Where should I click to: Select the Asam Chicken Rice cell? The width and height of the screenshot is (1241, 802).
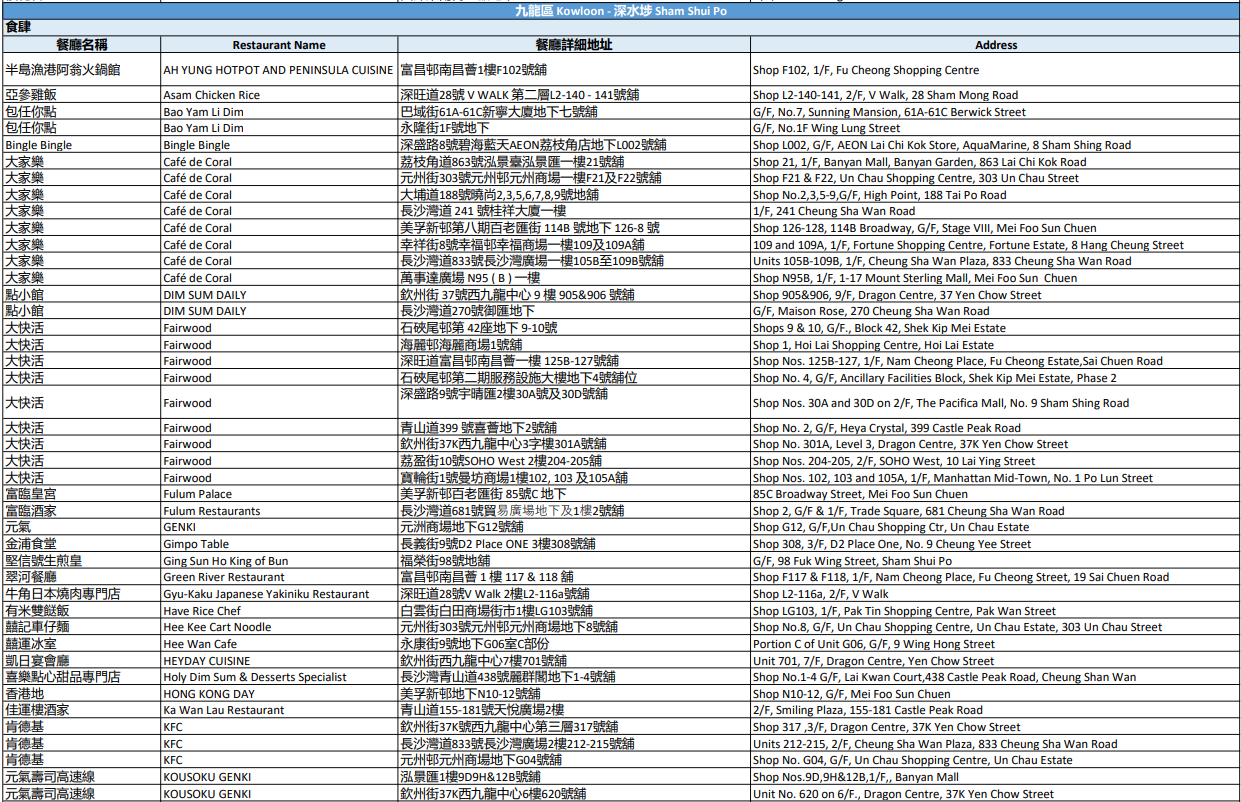click(279, 95)
